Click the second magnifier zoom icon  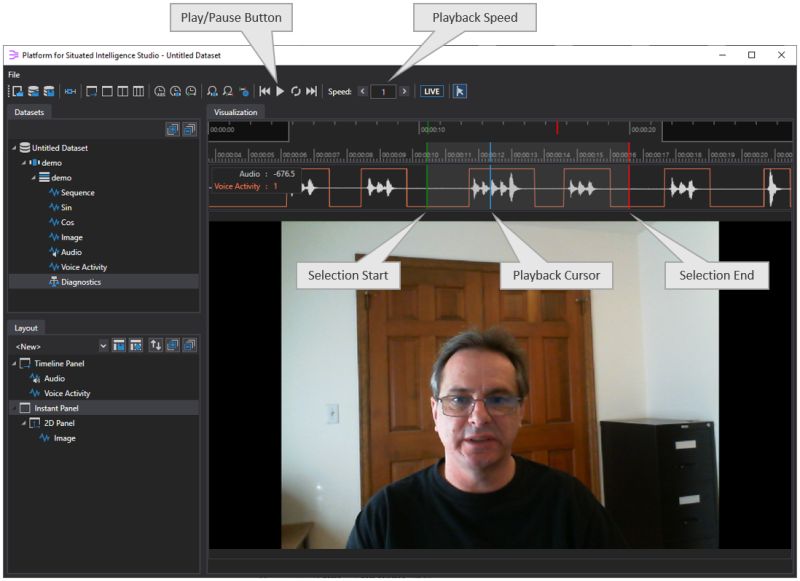click(x=228, y=91)
